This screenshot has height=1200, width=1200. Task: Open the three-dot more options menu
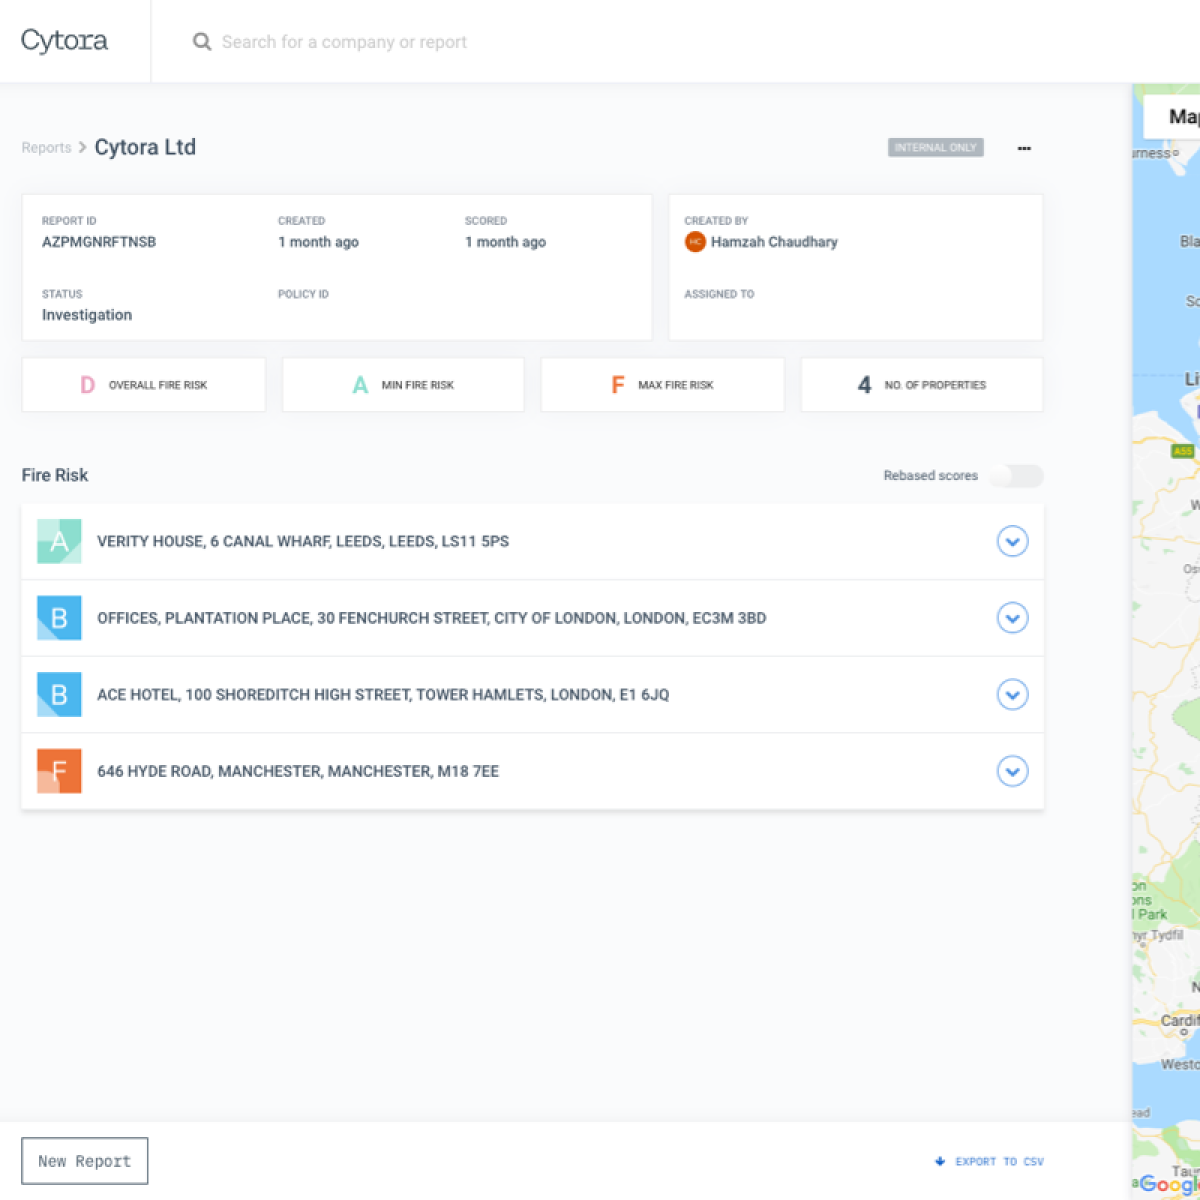click(x=1024, y=148)
